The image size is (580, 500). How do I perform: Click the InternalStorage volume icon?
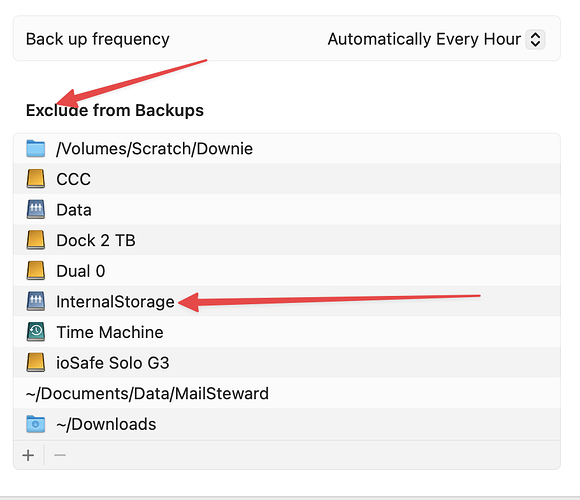36,301
